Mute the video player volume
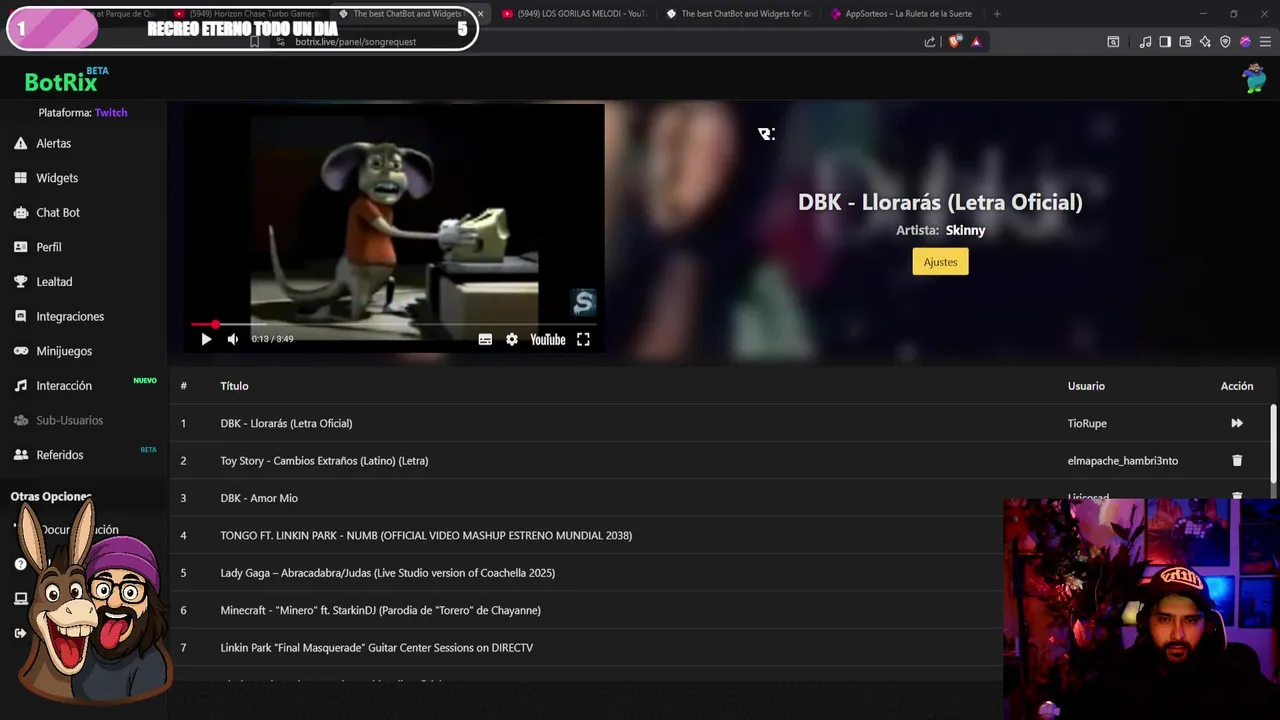The width and height of the screenshot is (1280, 720). 233,340
